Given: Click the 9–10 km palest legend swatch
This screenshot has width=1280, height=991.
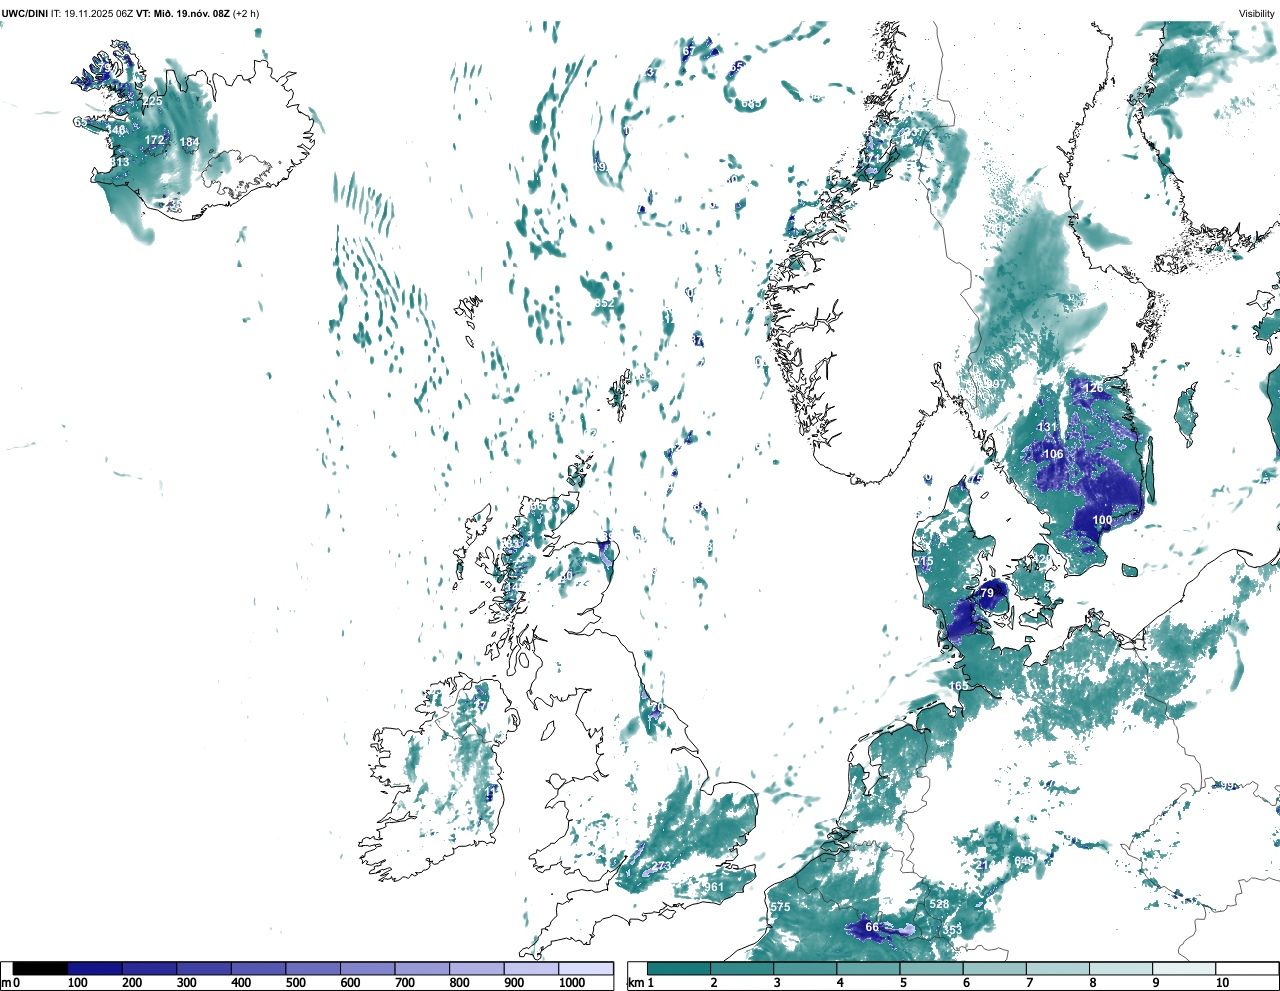Looking at the screenshot, I should [1185, 968].
